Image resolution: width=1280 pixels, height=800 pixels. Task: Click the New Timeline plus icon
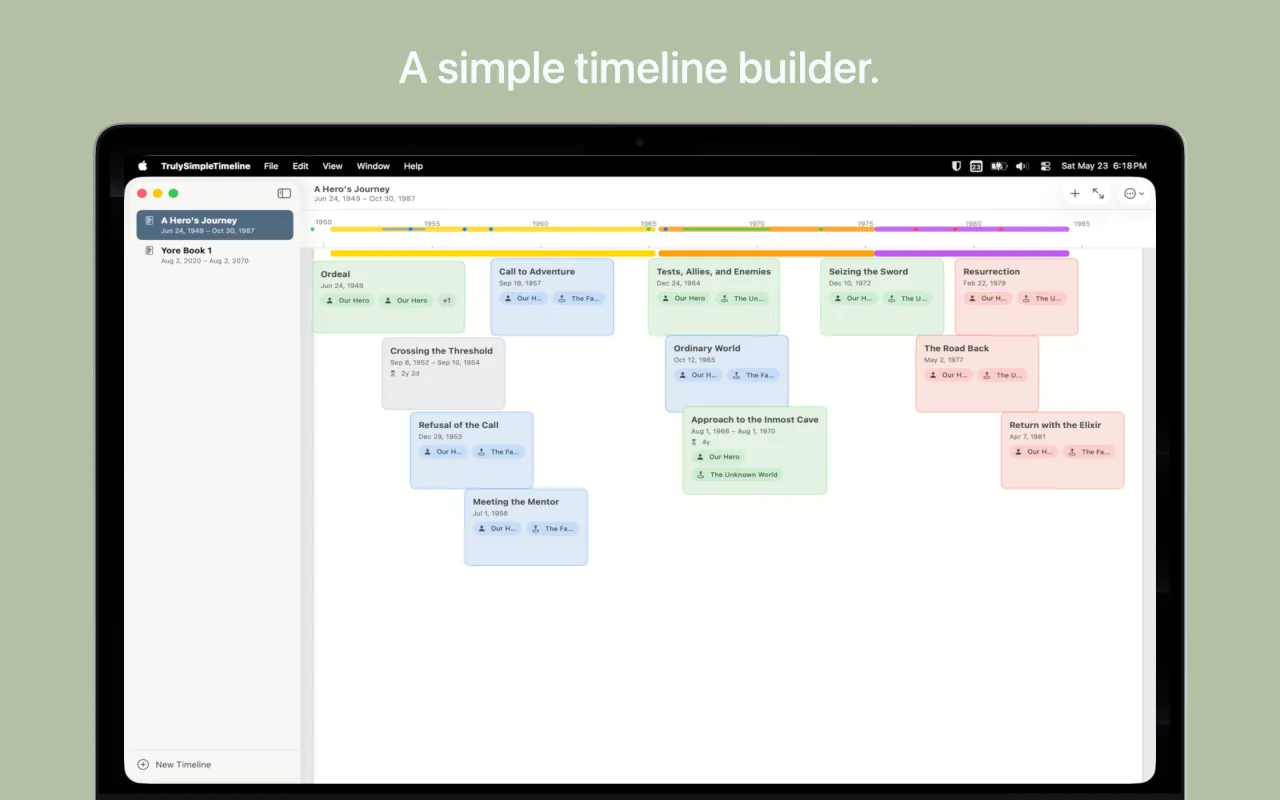point(143,764)
